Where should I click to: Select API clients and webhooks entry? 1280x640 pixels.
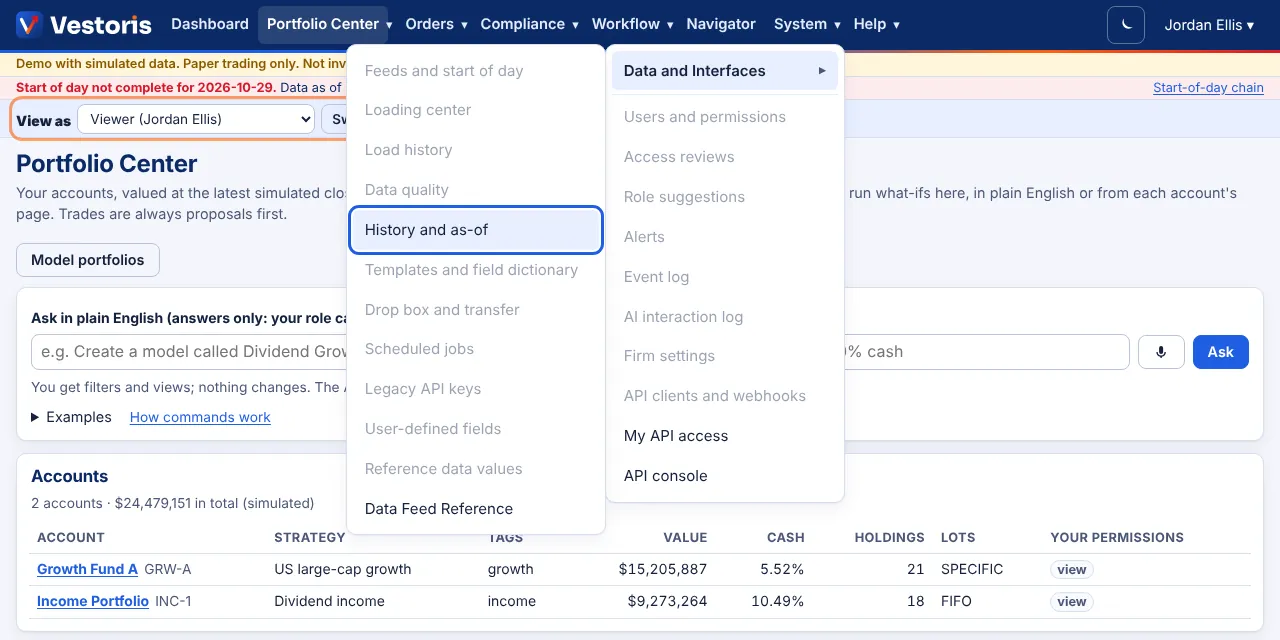coord(725,396)
